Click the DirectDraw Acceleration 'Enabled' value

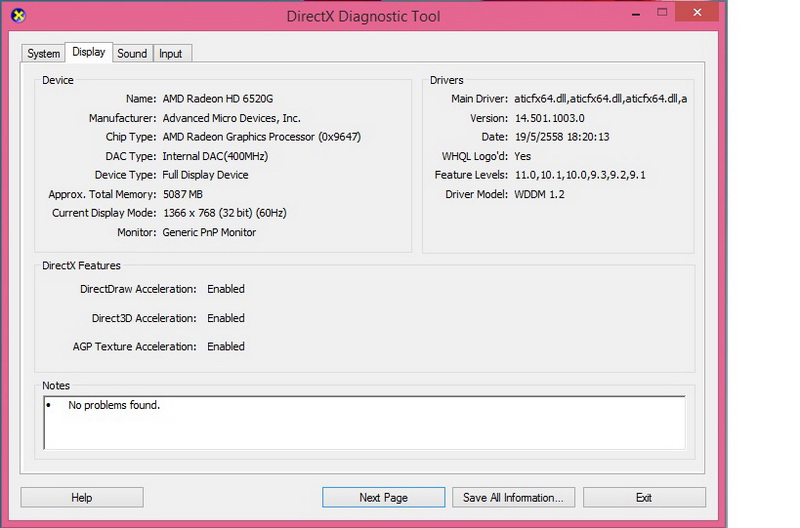tap(226, 289)
